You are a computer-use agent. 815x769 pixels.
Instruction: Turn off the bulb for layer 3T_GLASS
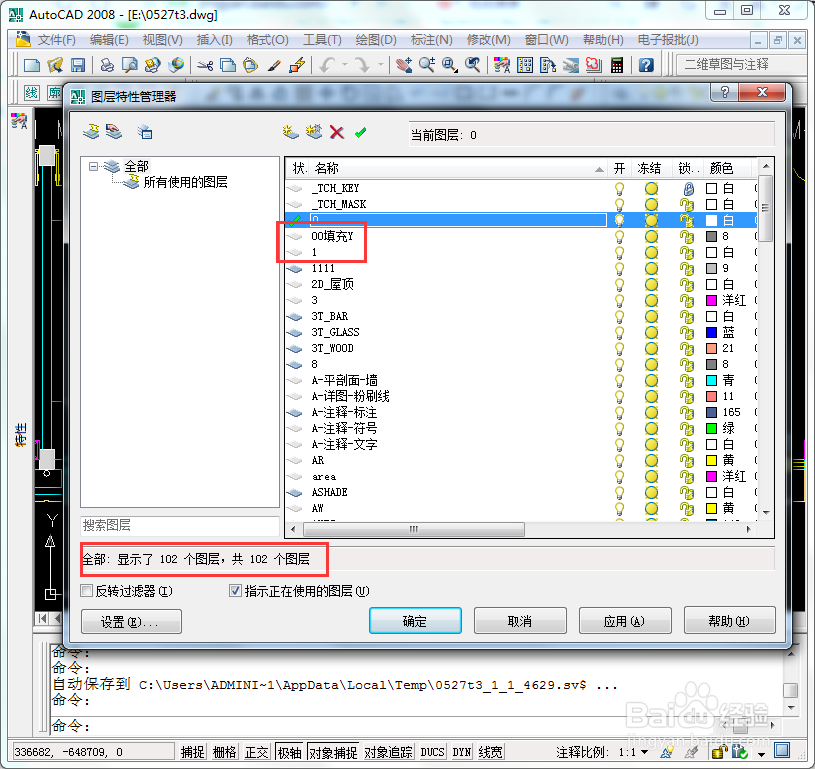(x=618, y=331)
